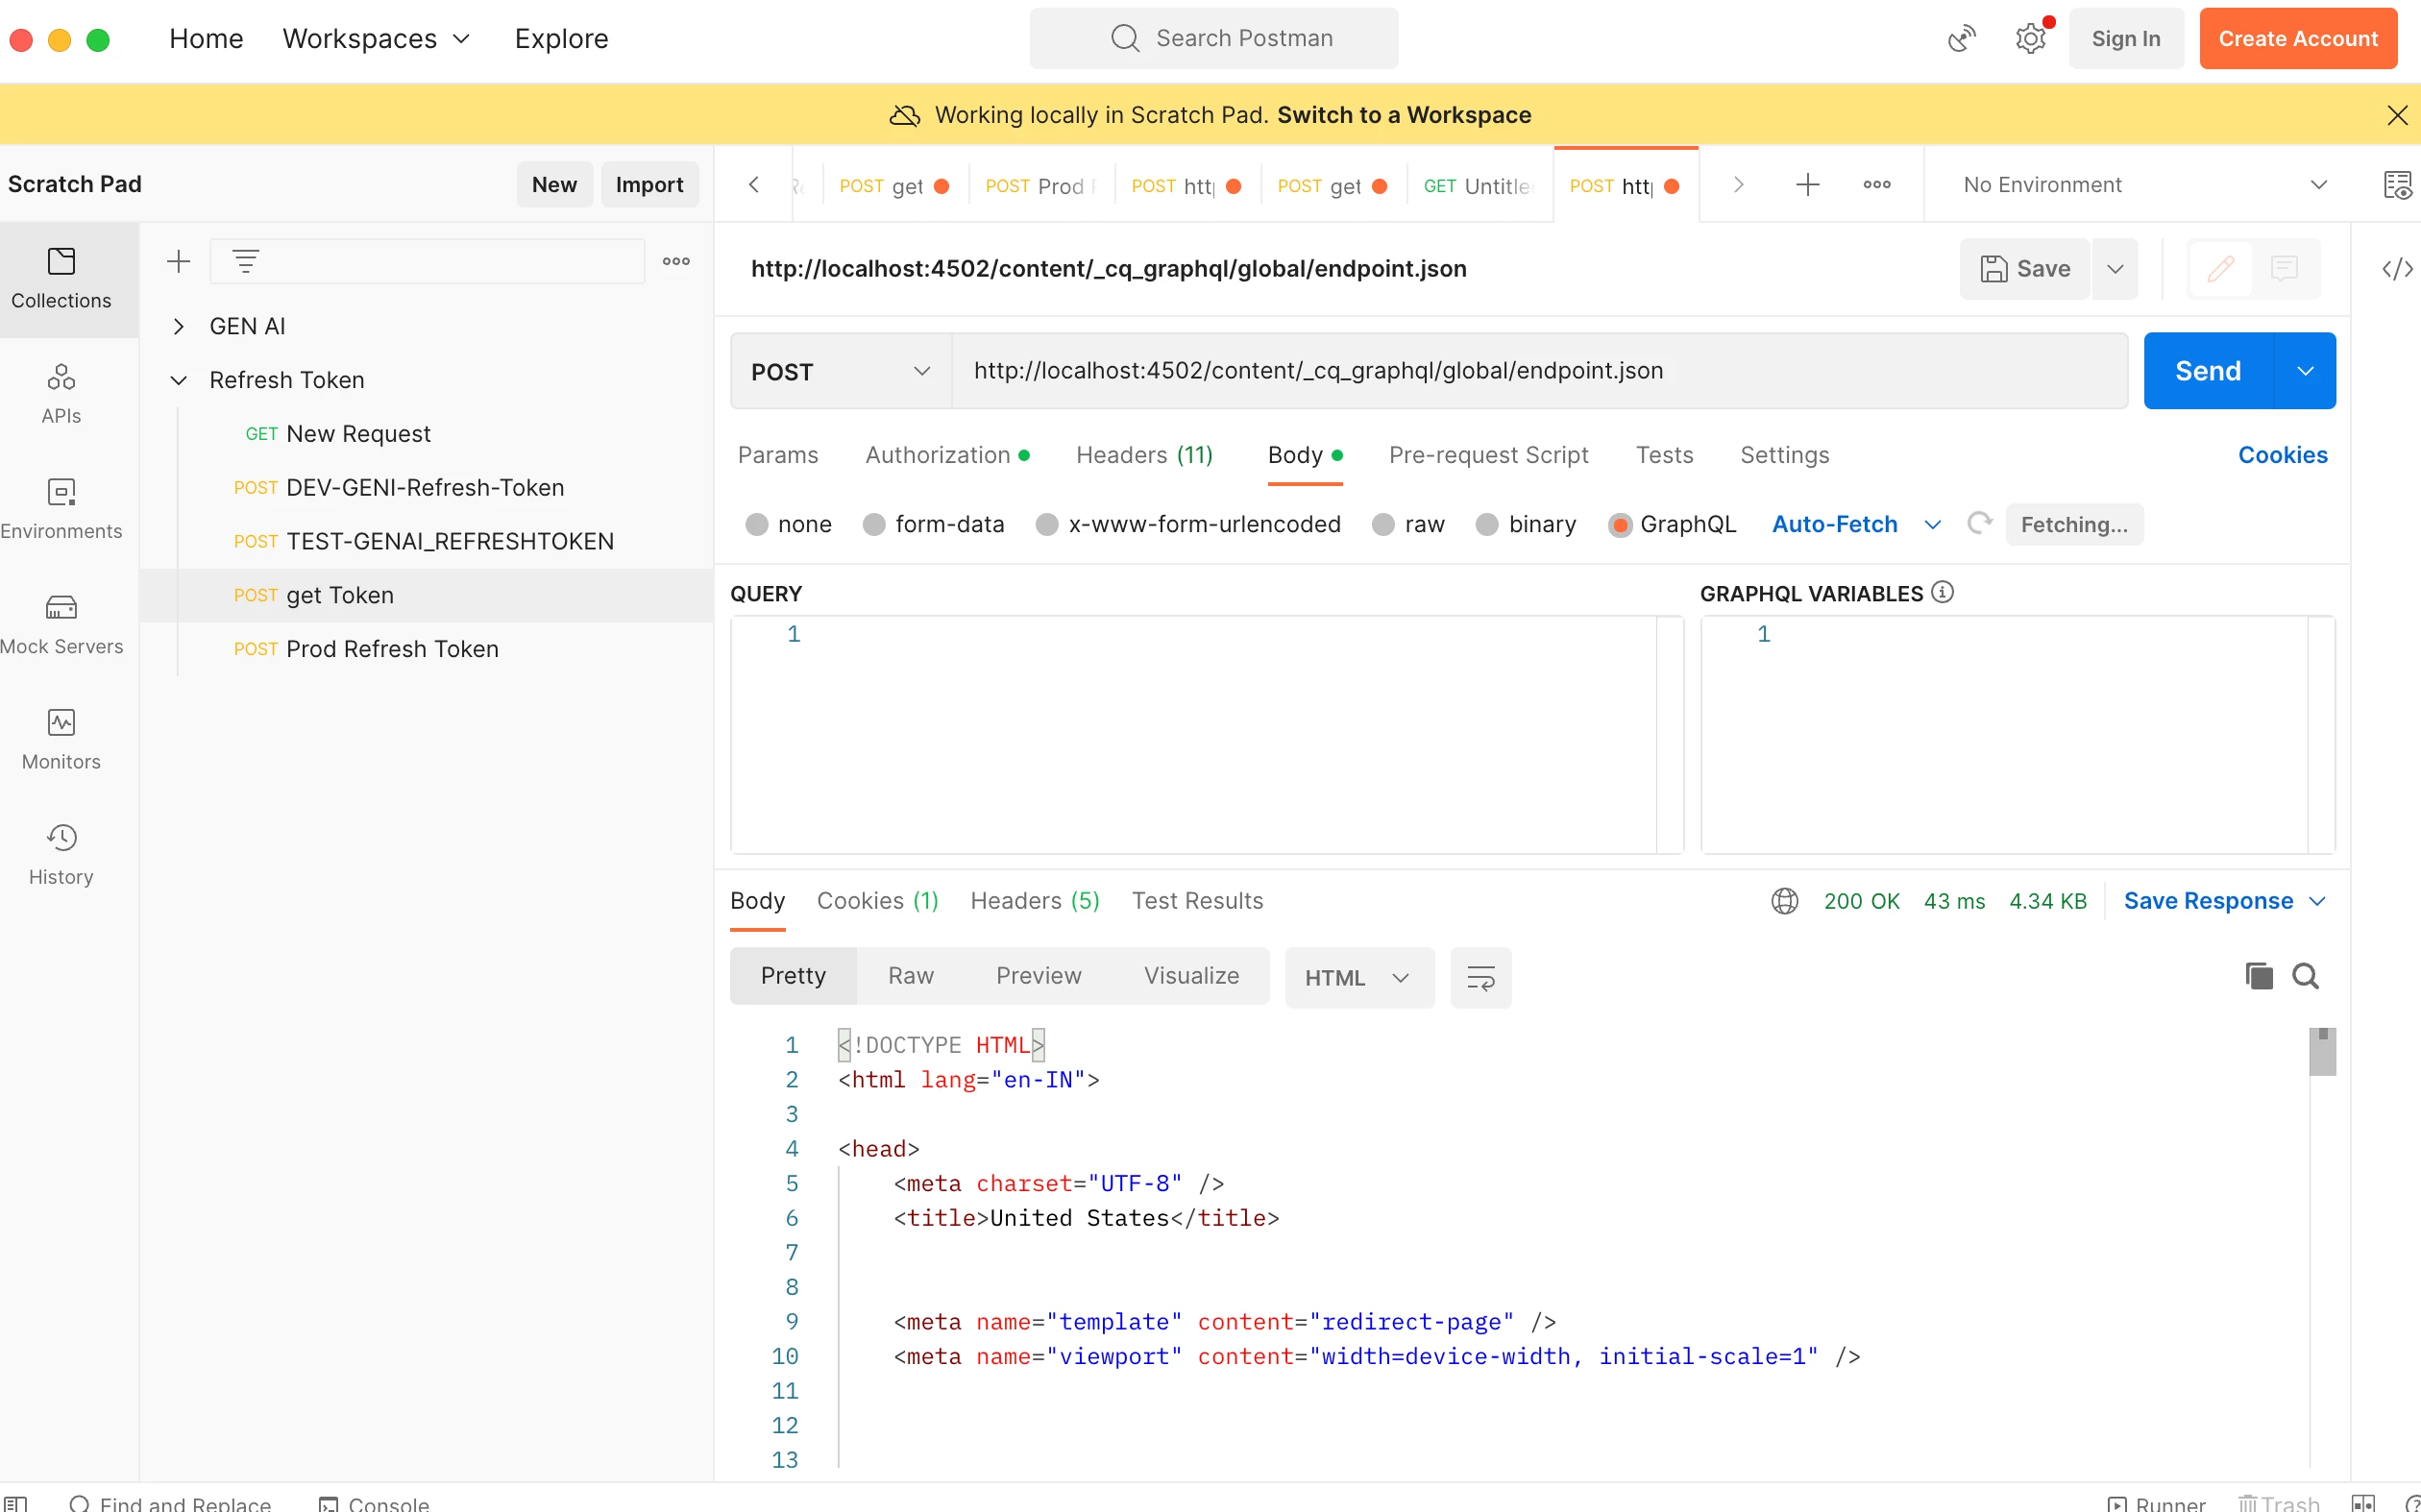Open the POST method dropdown
The height and width of the screenshot is (1512, 2421).
tap(840, 372)
